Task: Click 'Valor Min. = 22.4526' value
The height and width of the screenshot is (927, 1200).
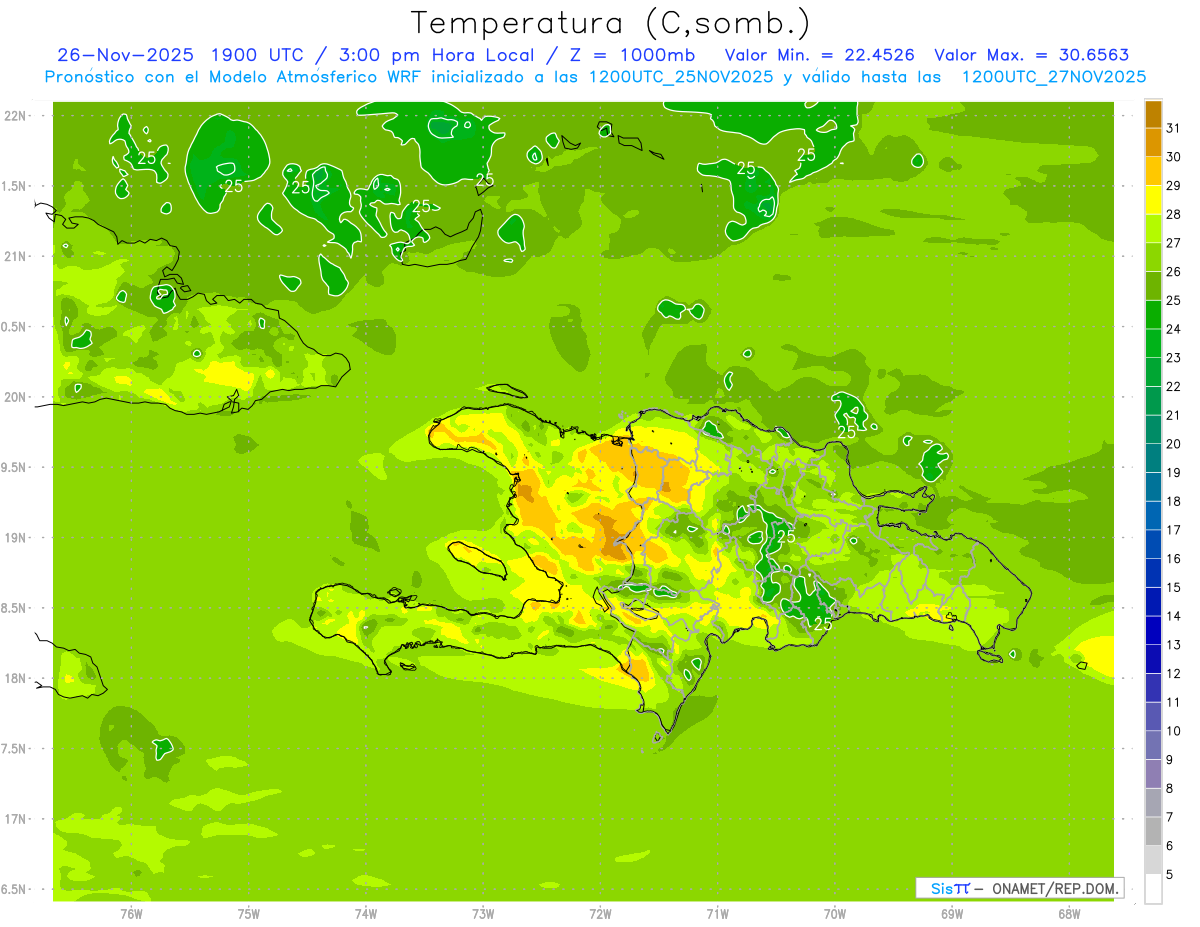Action: tap(820, 55)
